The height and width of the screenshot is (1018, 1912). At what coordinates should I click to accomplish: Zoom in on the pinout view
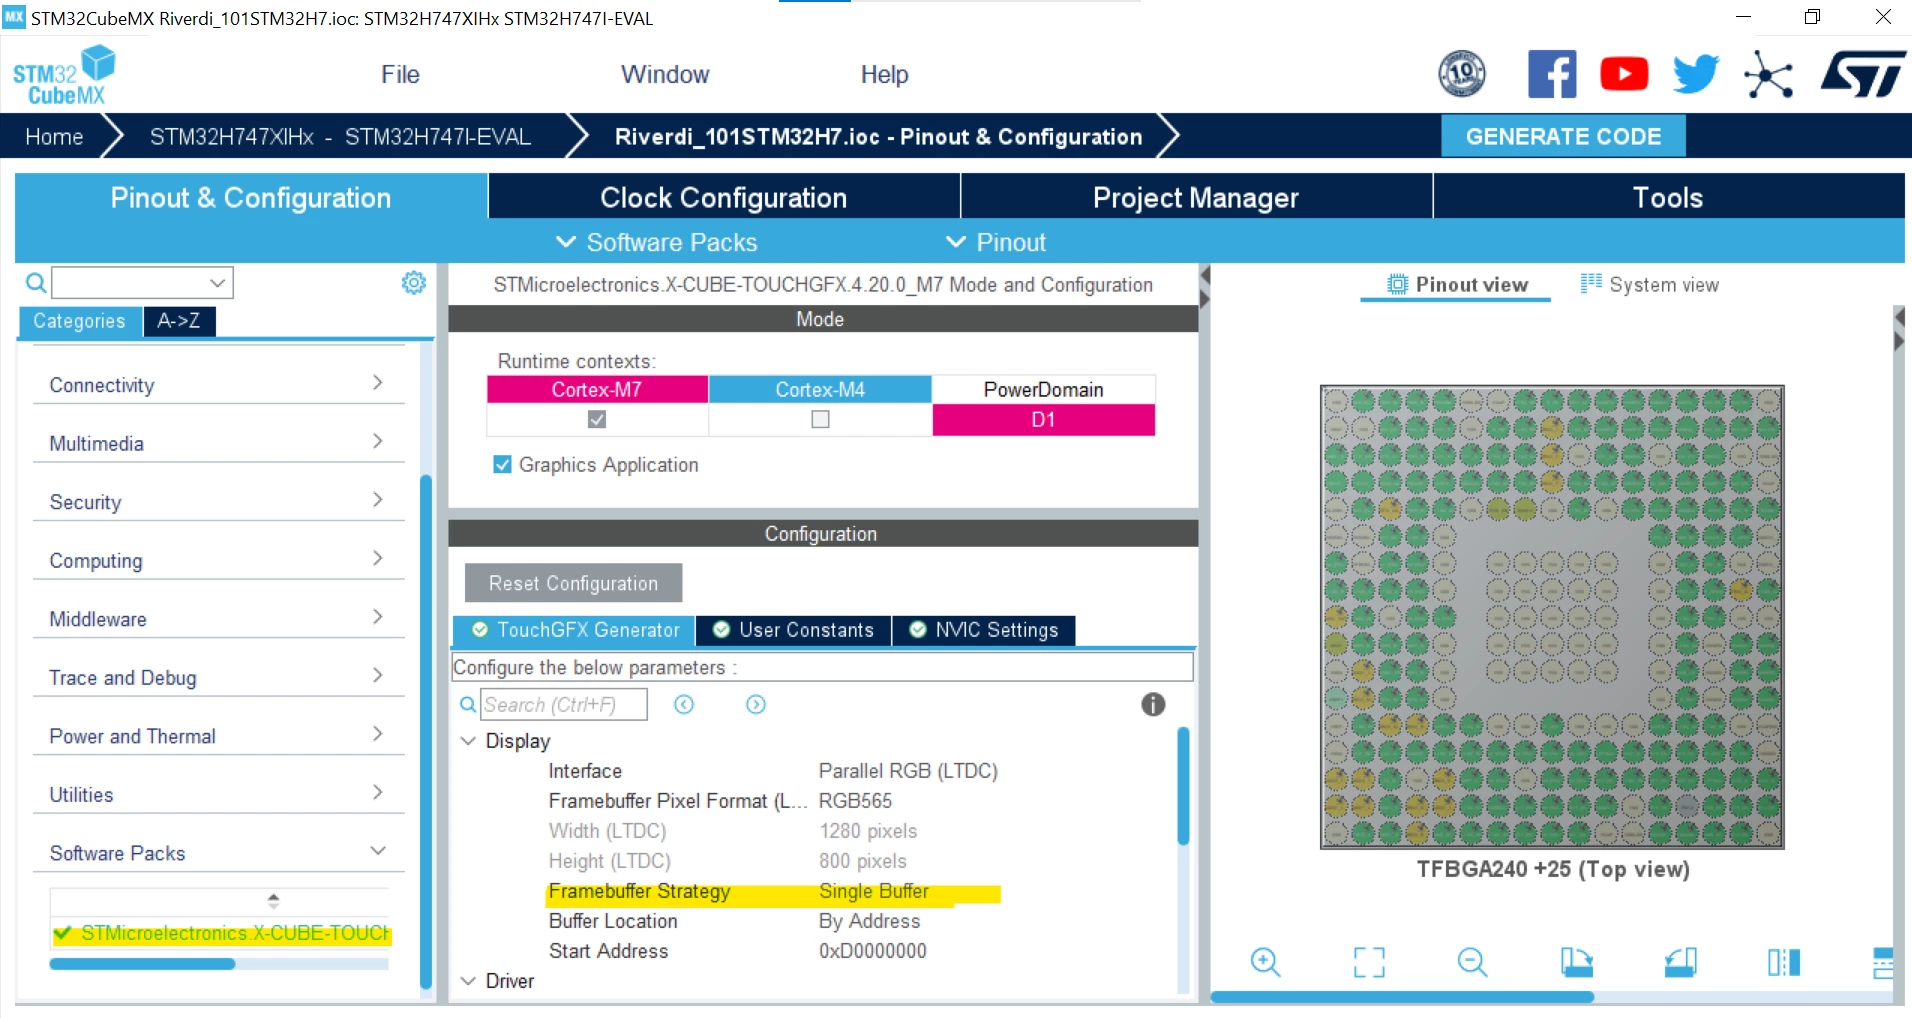pos(1265,962)
